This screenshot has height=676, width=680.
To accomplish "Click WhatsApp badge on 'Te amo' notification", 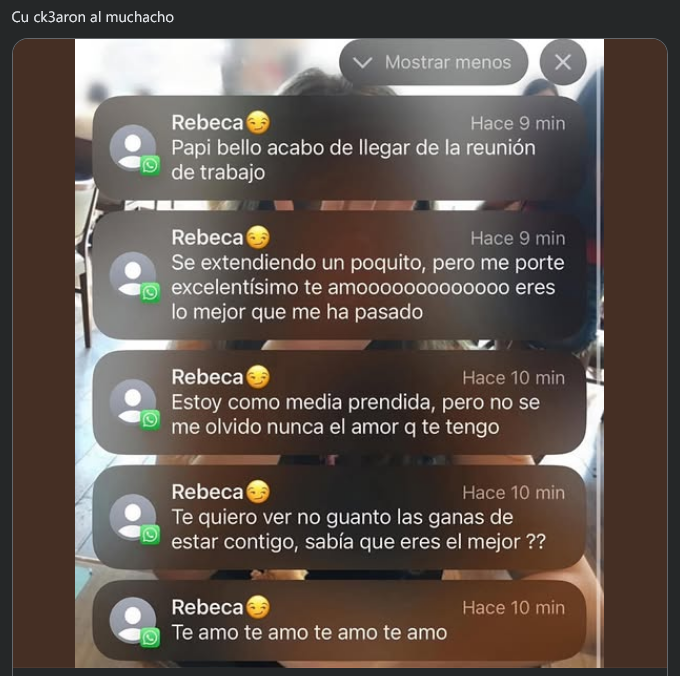I will pos(150,637).
